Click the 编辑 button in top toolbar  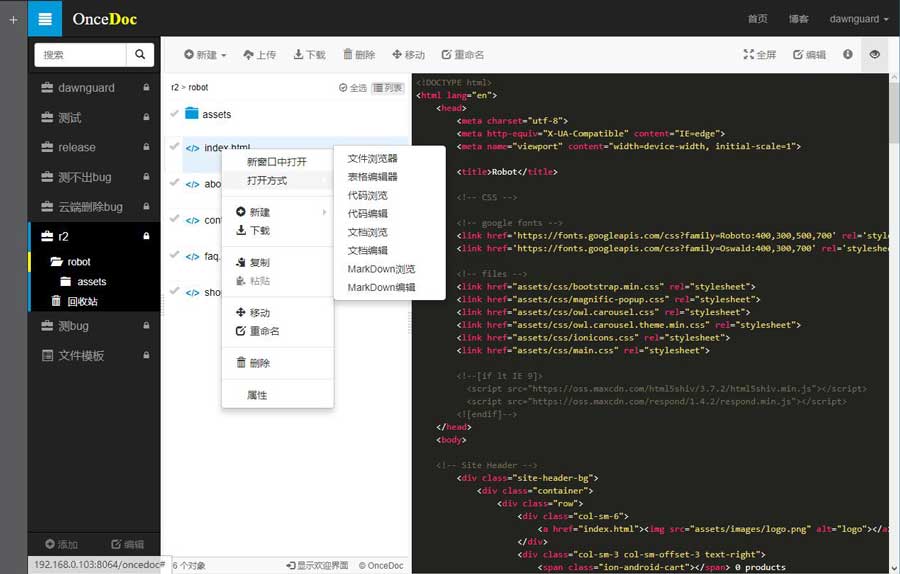click(809, 55)
